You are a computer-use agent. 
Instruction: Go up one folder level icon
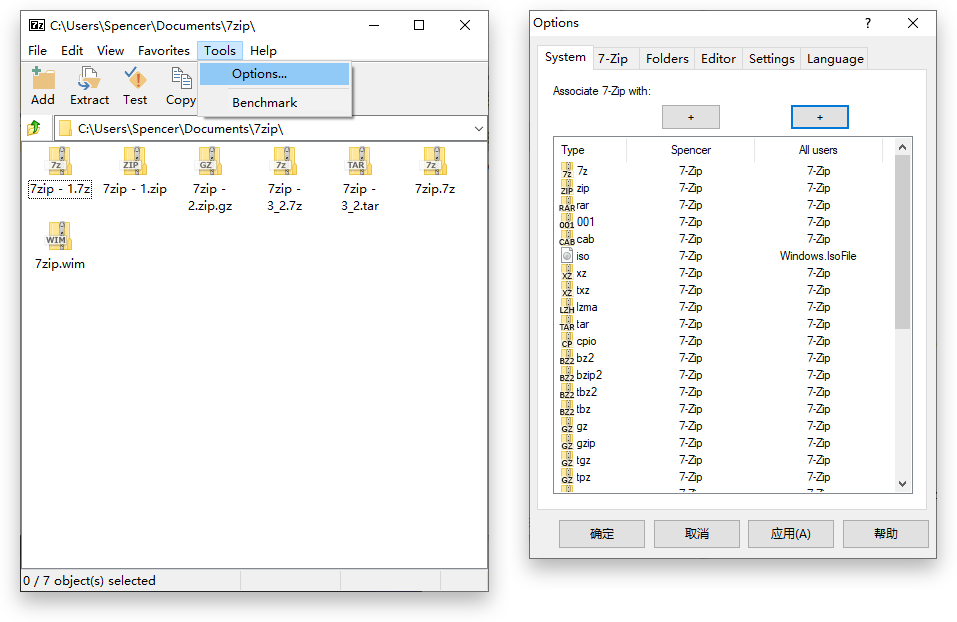point(34,128)
